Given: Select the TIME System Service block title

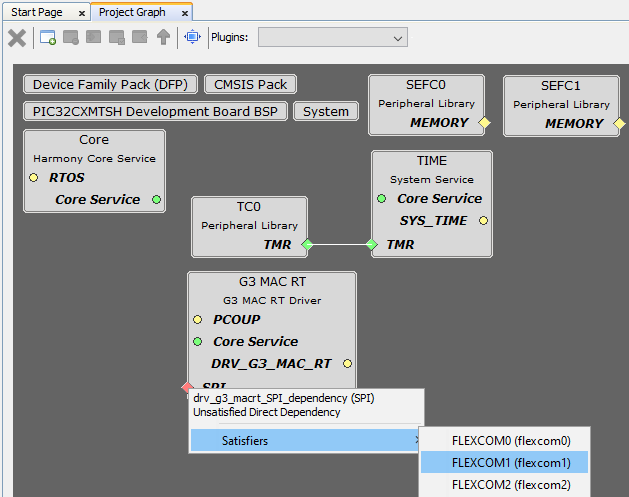Looking at the screenshot, I should click(432, 161).
